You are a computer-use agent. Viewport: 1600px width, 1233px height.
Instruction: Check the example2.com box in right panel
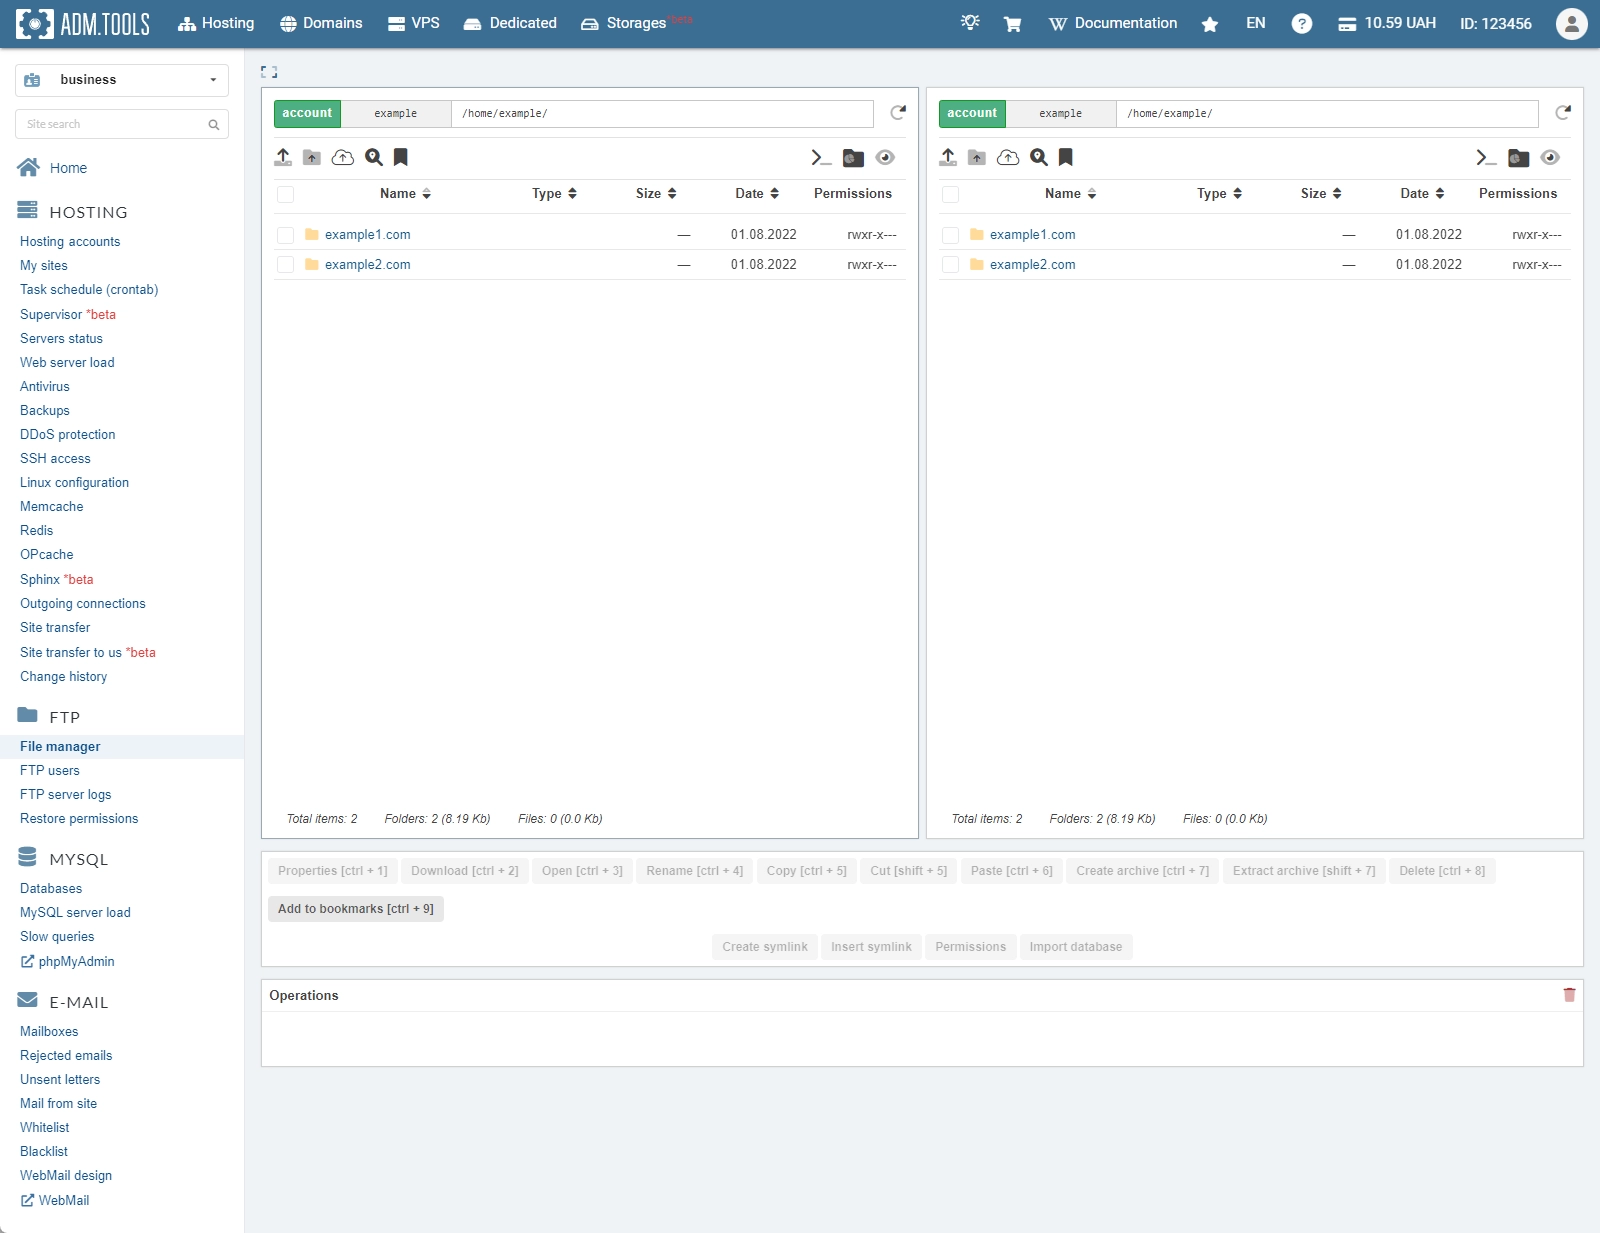point(951,265)
